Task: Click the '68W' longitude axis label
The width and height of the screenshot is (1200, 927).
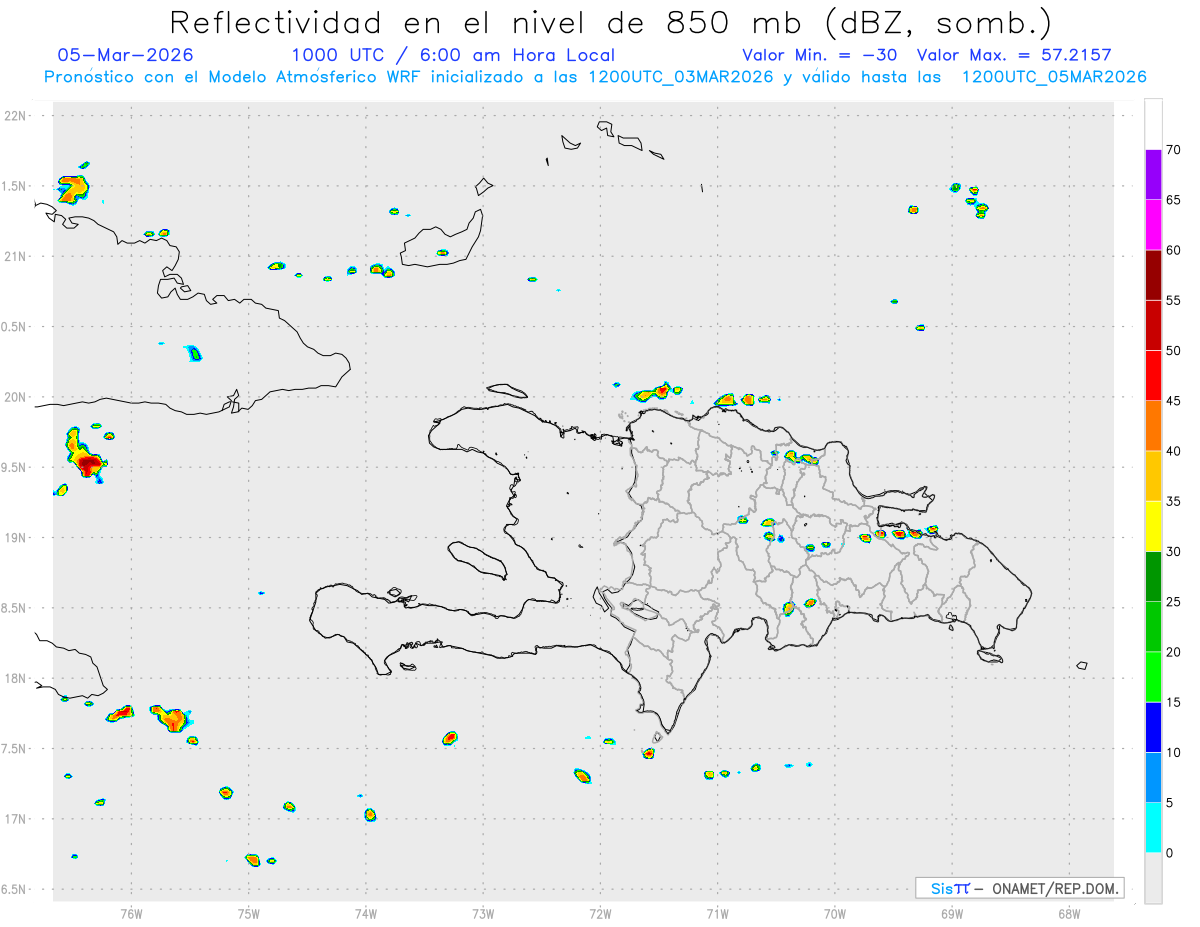Action: pos(1069,914)
